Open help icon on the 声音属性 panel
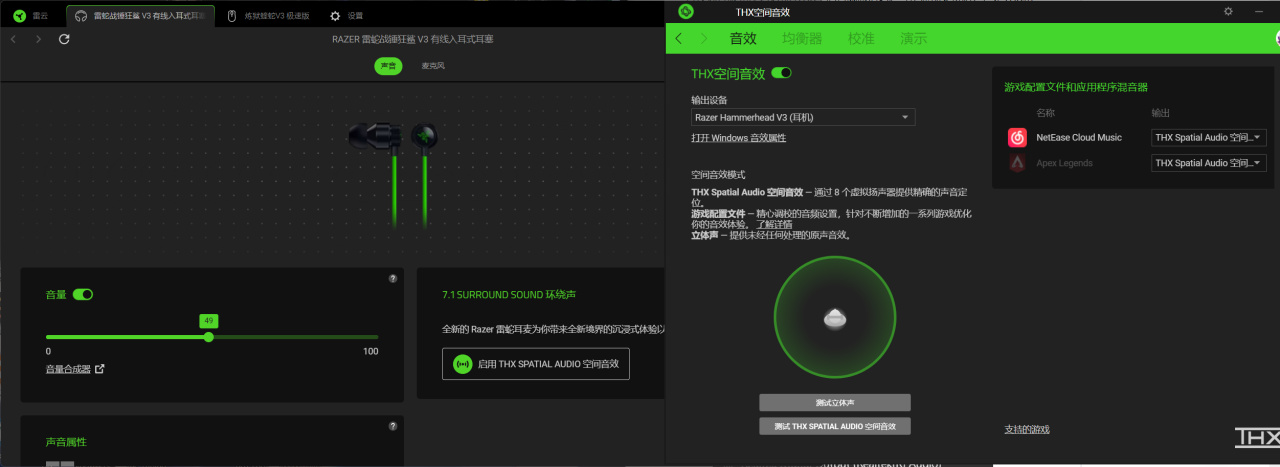This screenshot has width=1280, height=467. click(393, 426)
